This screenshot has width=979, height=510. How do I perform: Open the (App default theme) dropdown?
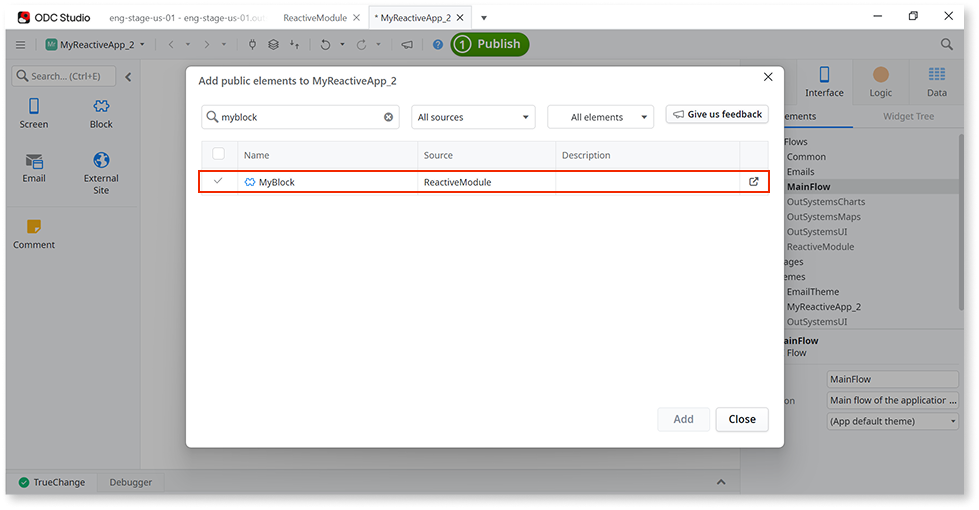tap(893, 421)
